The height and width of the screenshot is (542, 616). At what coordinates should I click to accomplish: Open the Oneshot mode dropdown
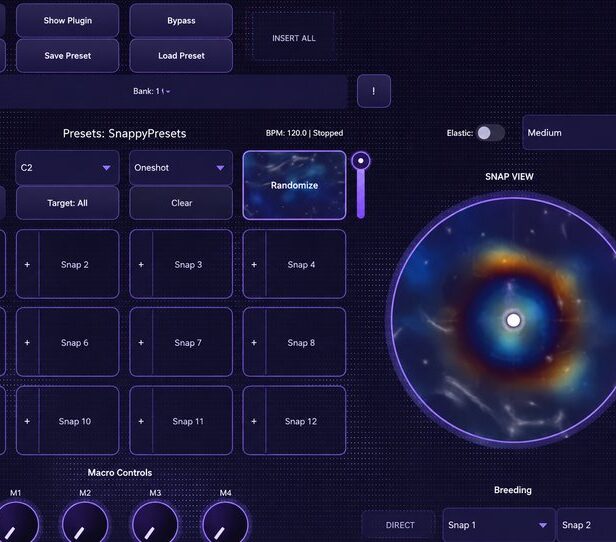[181, 168]
